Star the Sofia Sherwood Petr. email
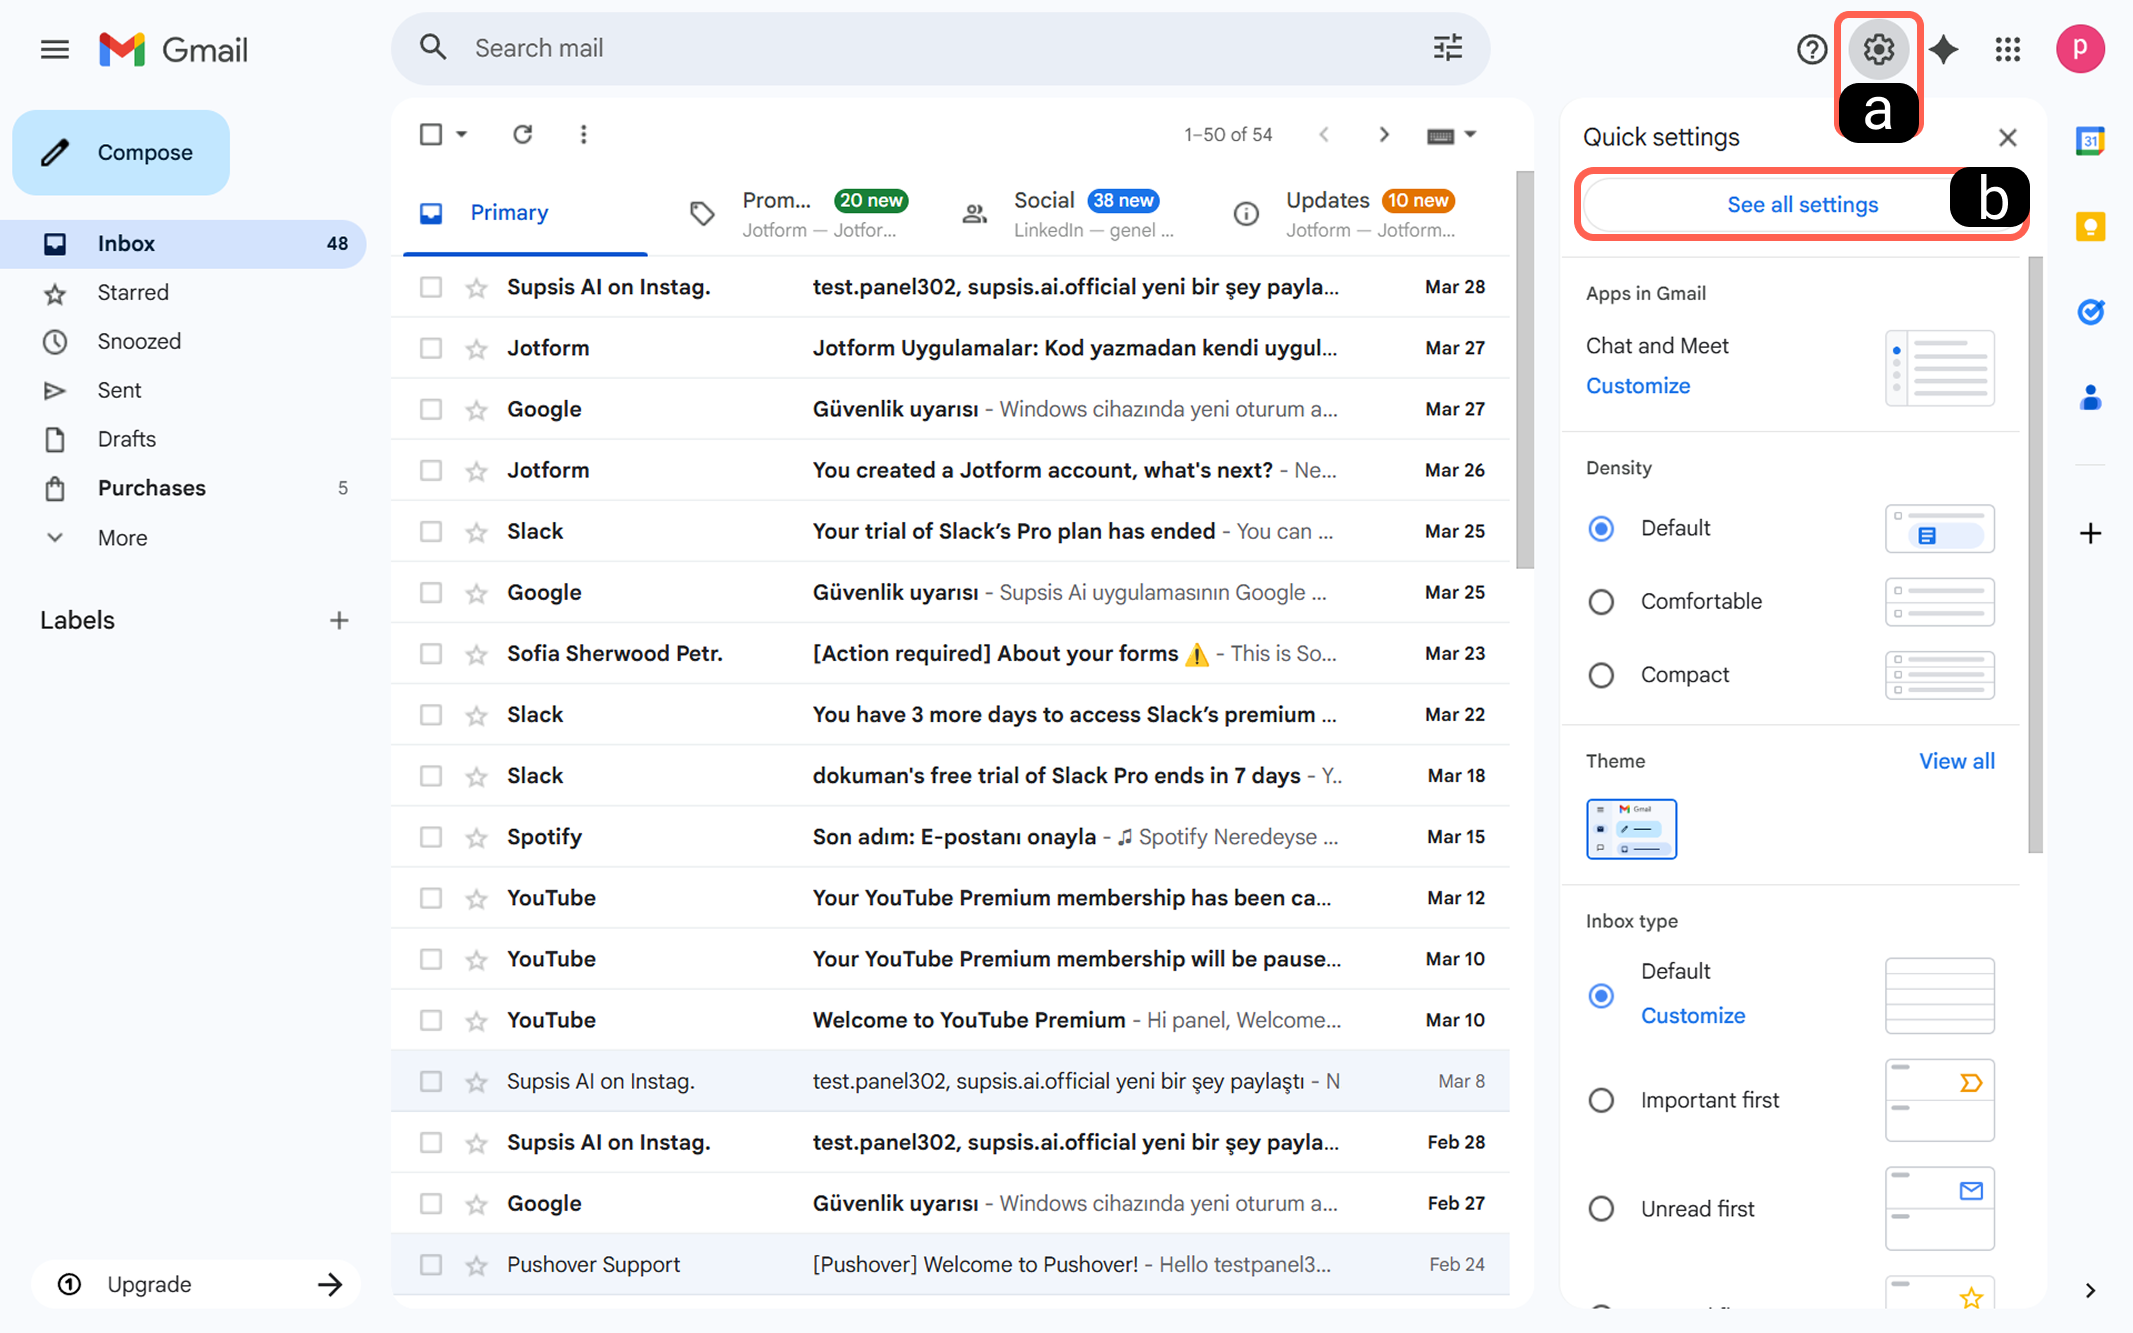 pos(476,654)
